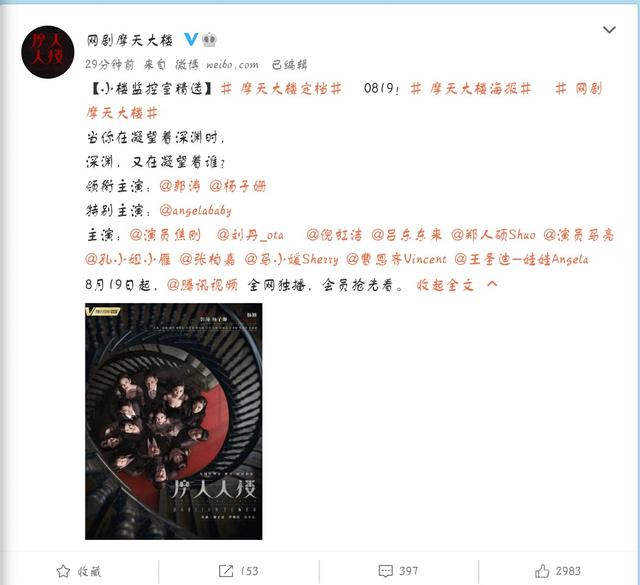Open @angelababy mention profile
The width and height of the screenshot is (640, 585).
pyautogui.click(x=196, y=211)
